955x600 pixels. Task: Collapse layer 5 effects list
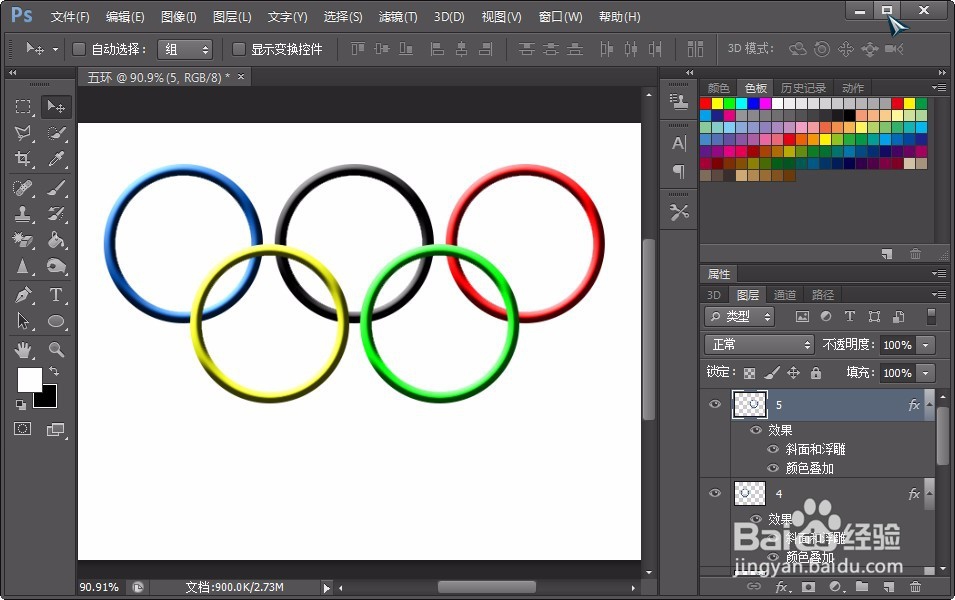(x=929, y=404)
